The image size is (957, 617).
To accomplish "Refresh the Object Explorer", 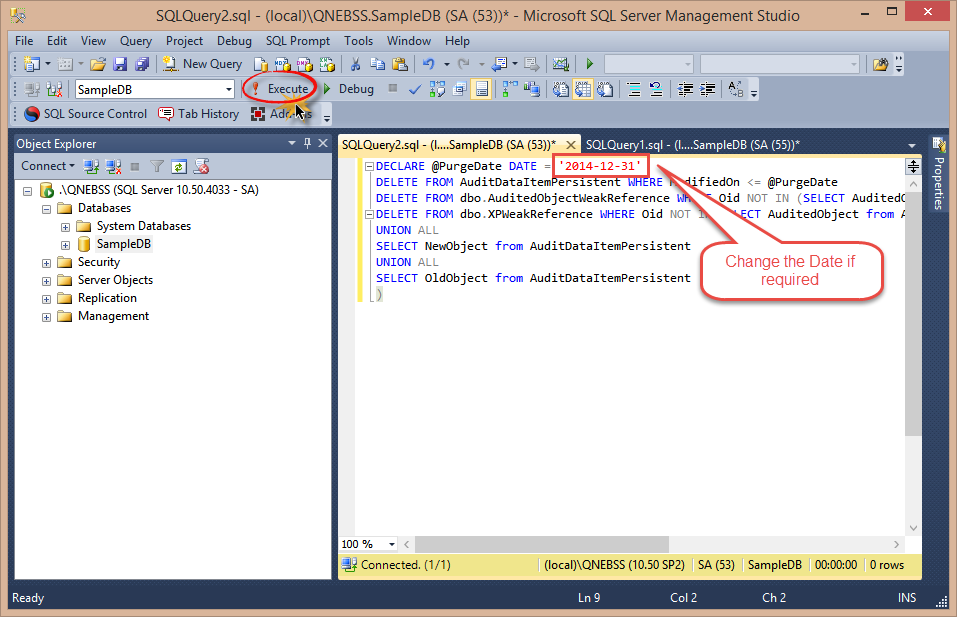I will (x=179, y=165).
